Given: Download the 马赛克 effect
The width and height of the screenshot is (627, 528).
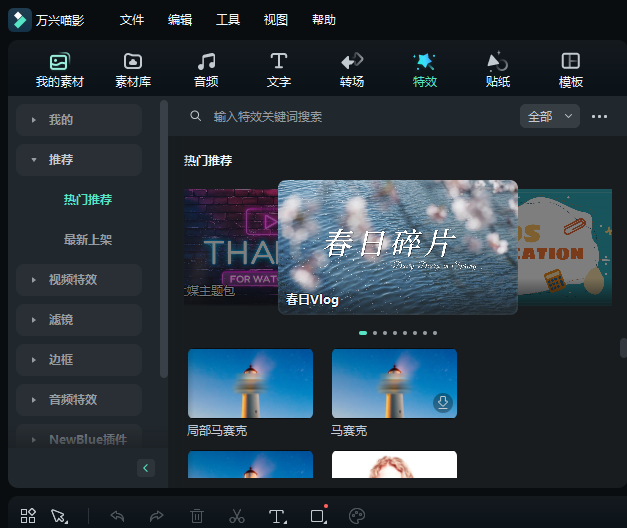Looking at the screenshot, I should pyautogui.click(x=443, y=402).
